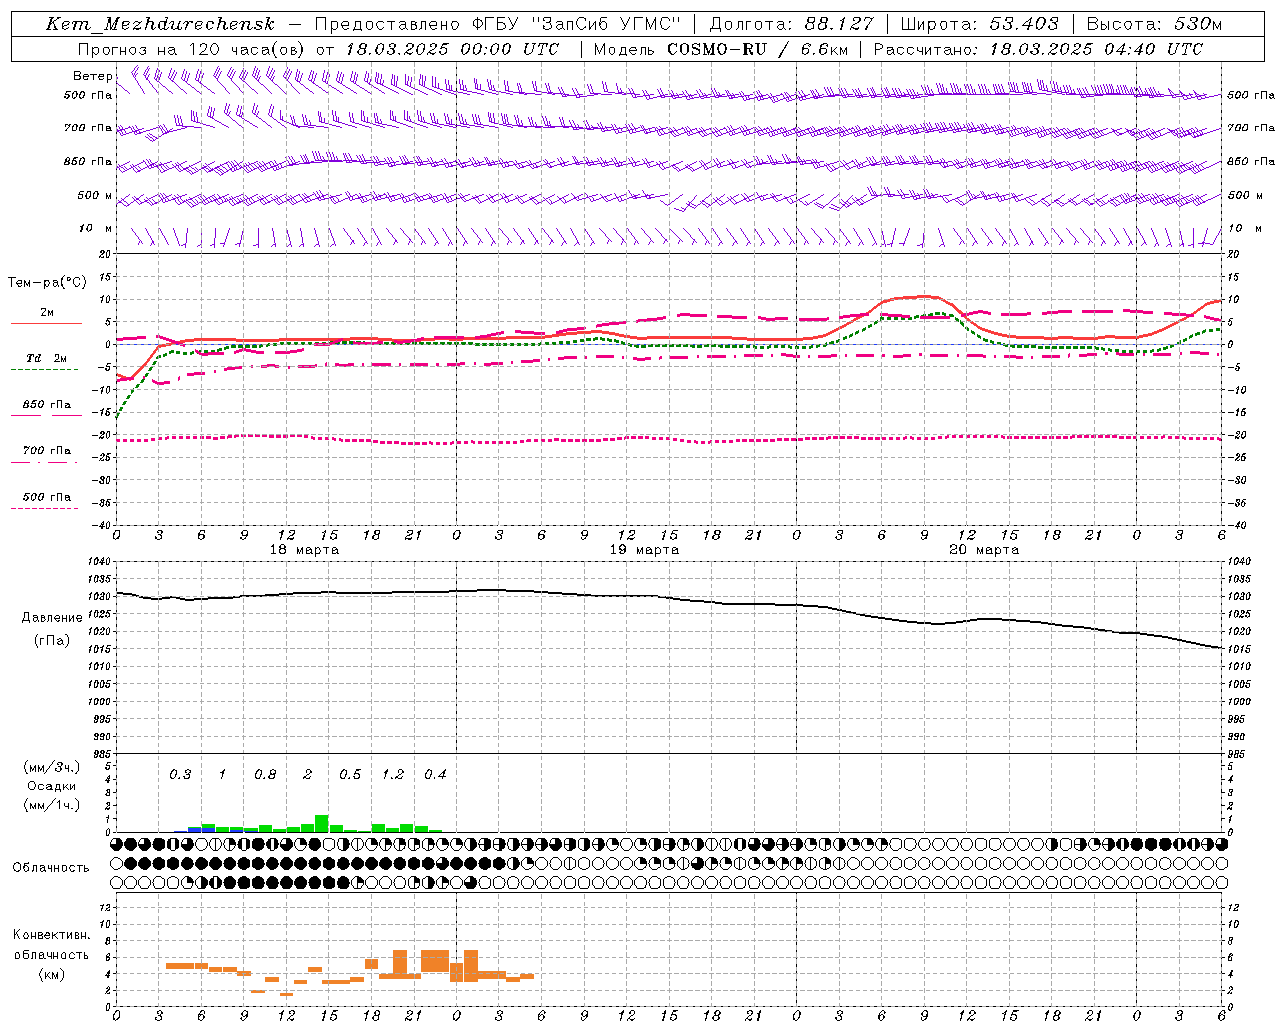The image size is (1280, 1024).
Task: Click the '0.3' three-hour precipitation value
Action: [x=180, y=775]
